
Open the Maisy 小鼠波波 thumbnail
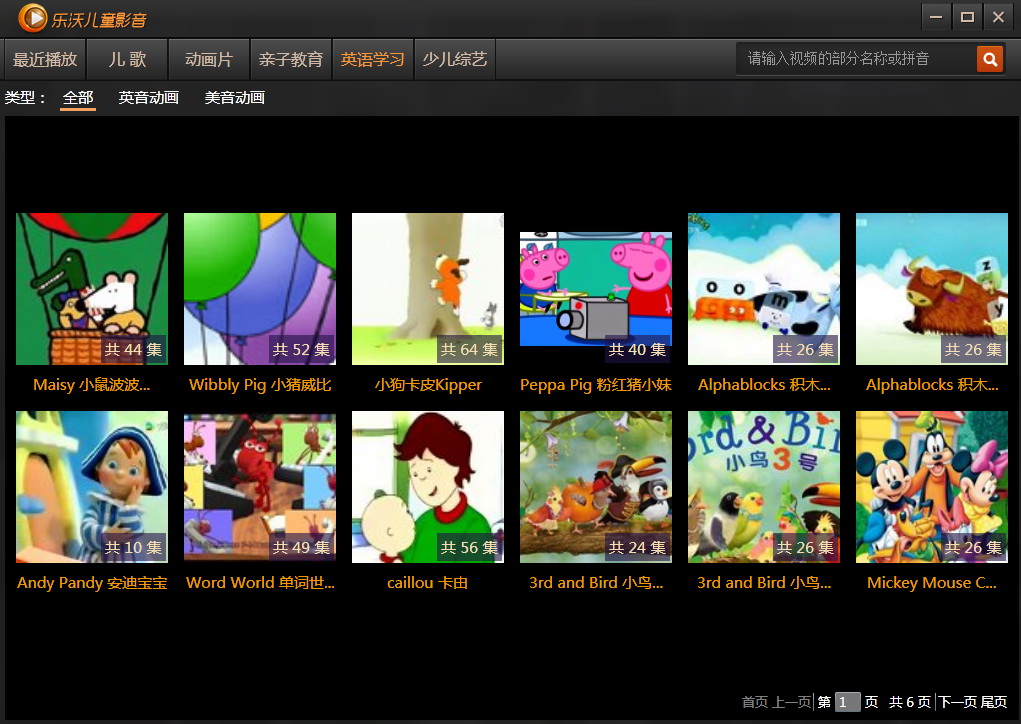click(92, 288)
